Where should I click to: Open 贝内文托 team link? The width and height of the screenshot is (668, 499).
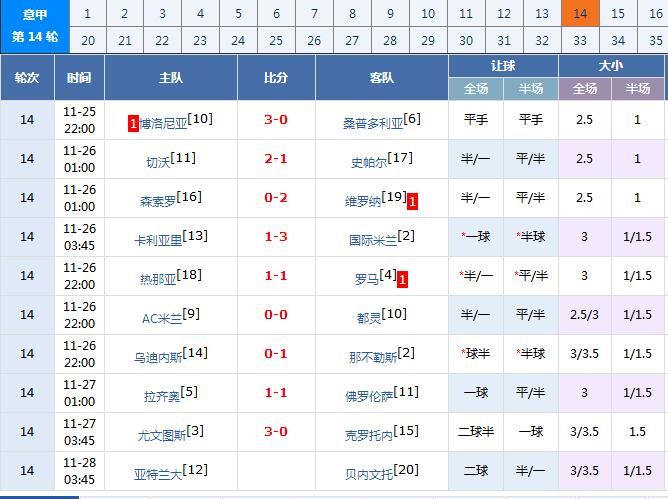pos(369,474)
